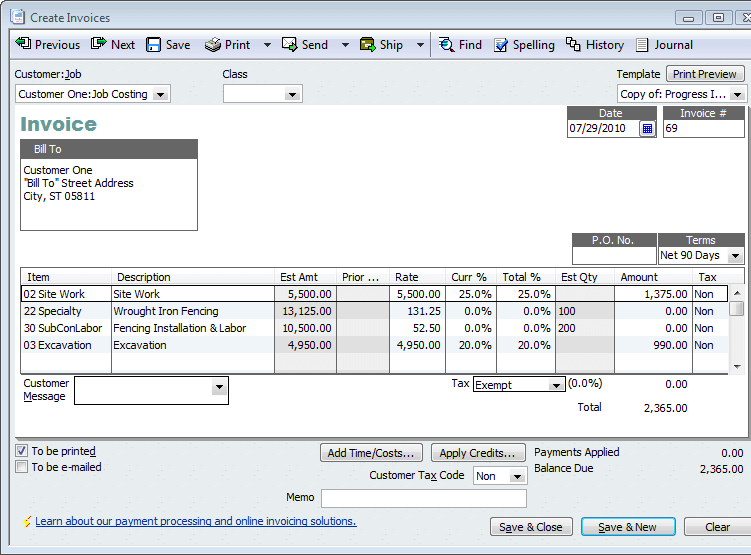Toggle the To be printed checkbox
751x555 pixels.
pos(22,451)
